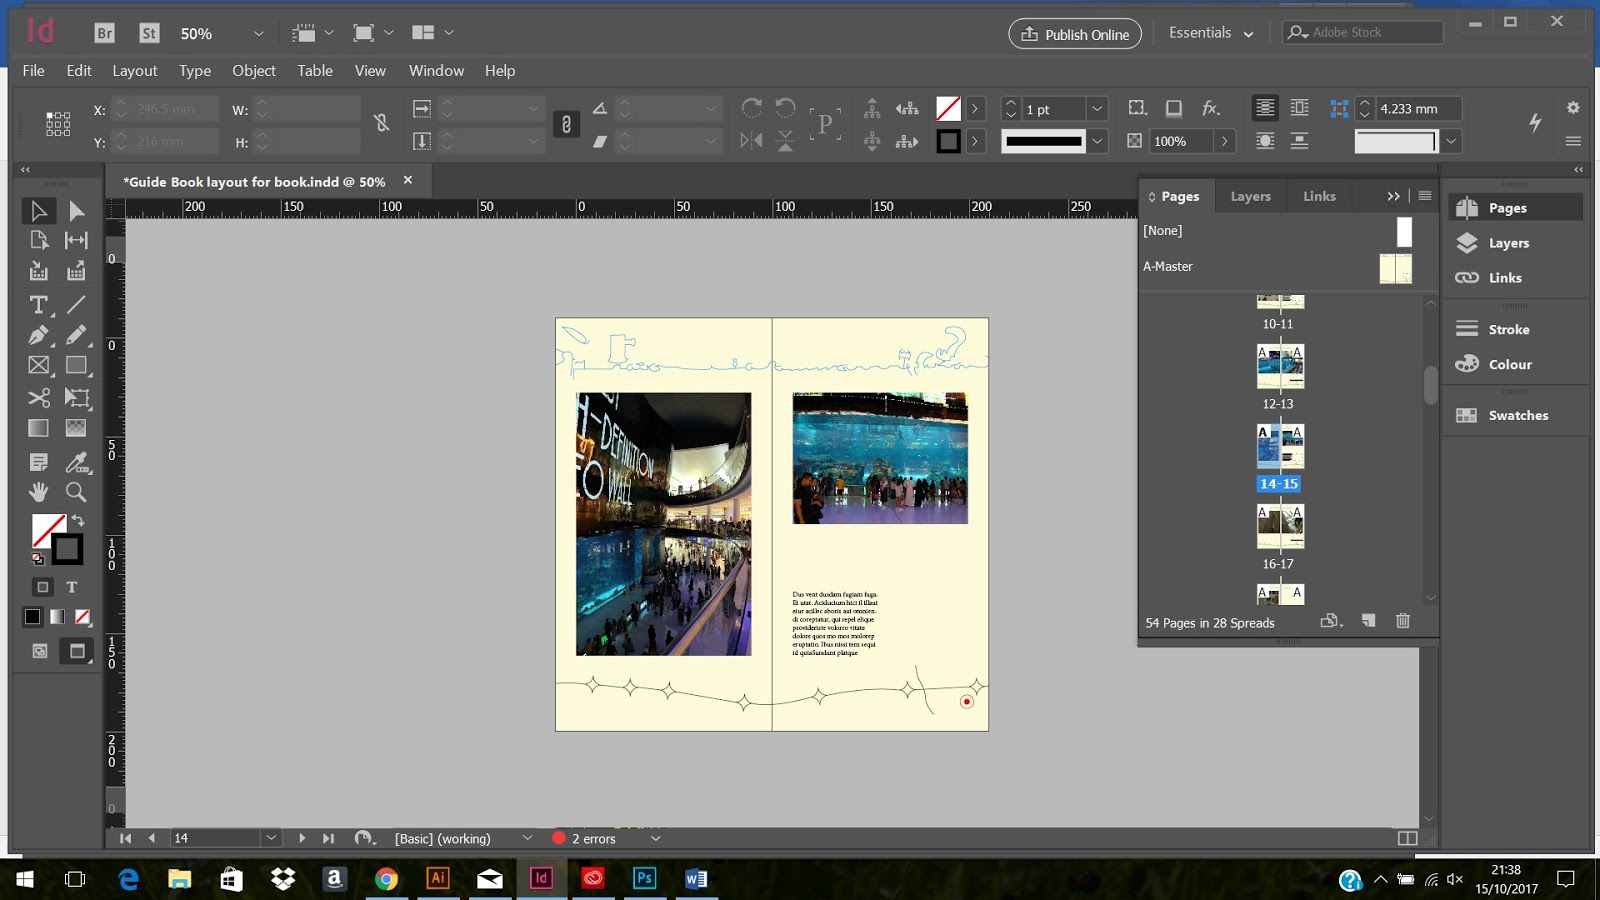Click the Direct Selection tool
Image resolution: width=1600 pixels, height=900 pixels.
tap(76, 211)
